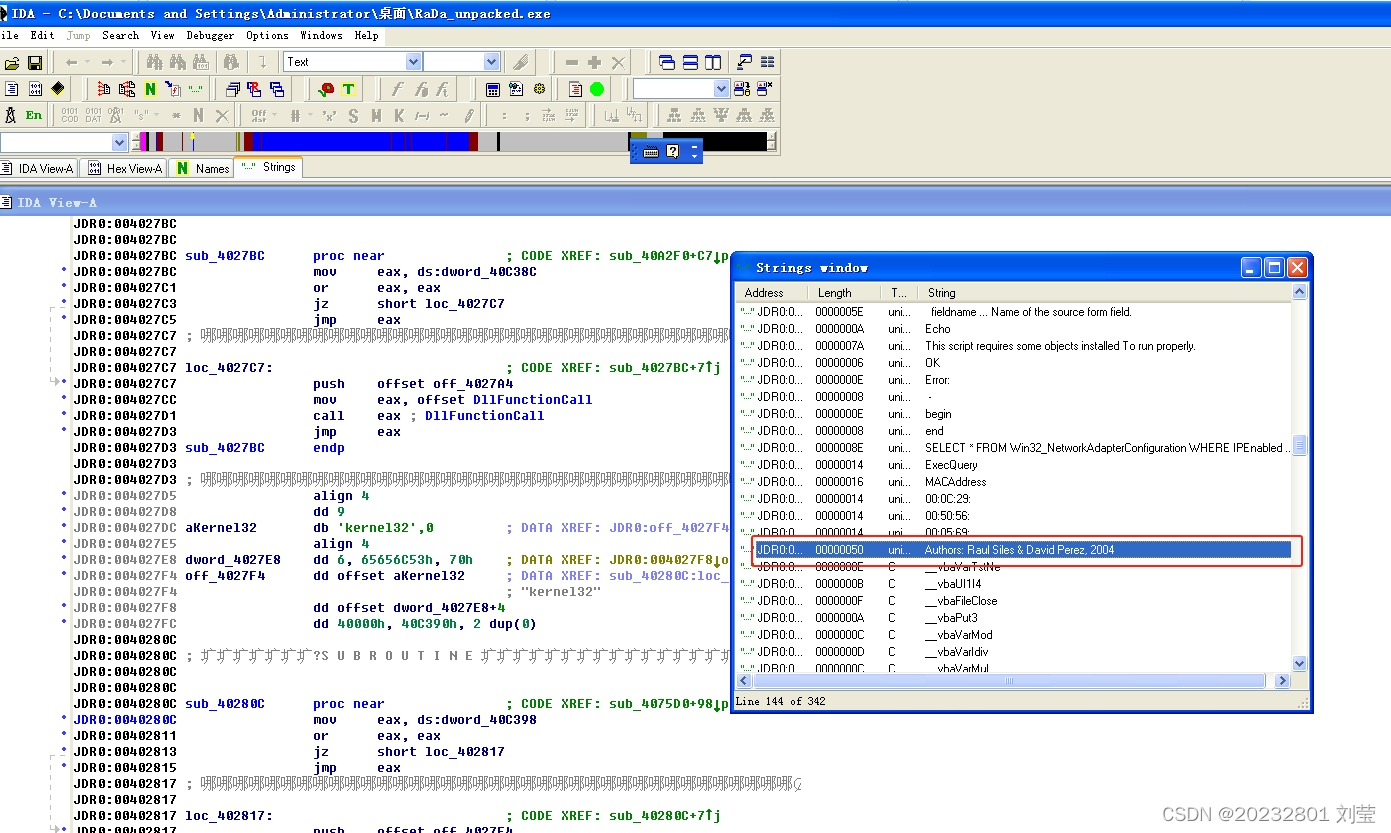
Task: Switch to the Names tab
Action: click(x=201, y=169)
